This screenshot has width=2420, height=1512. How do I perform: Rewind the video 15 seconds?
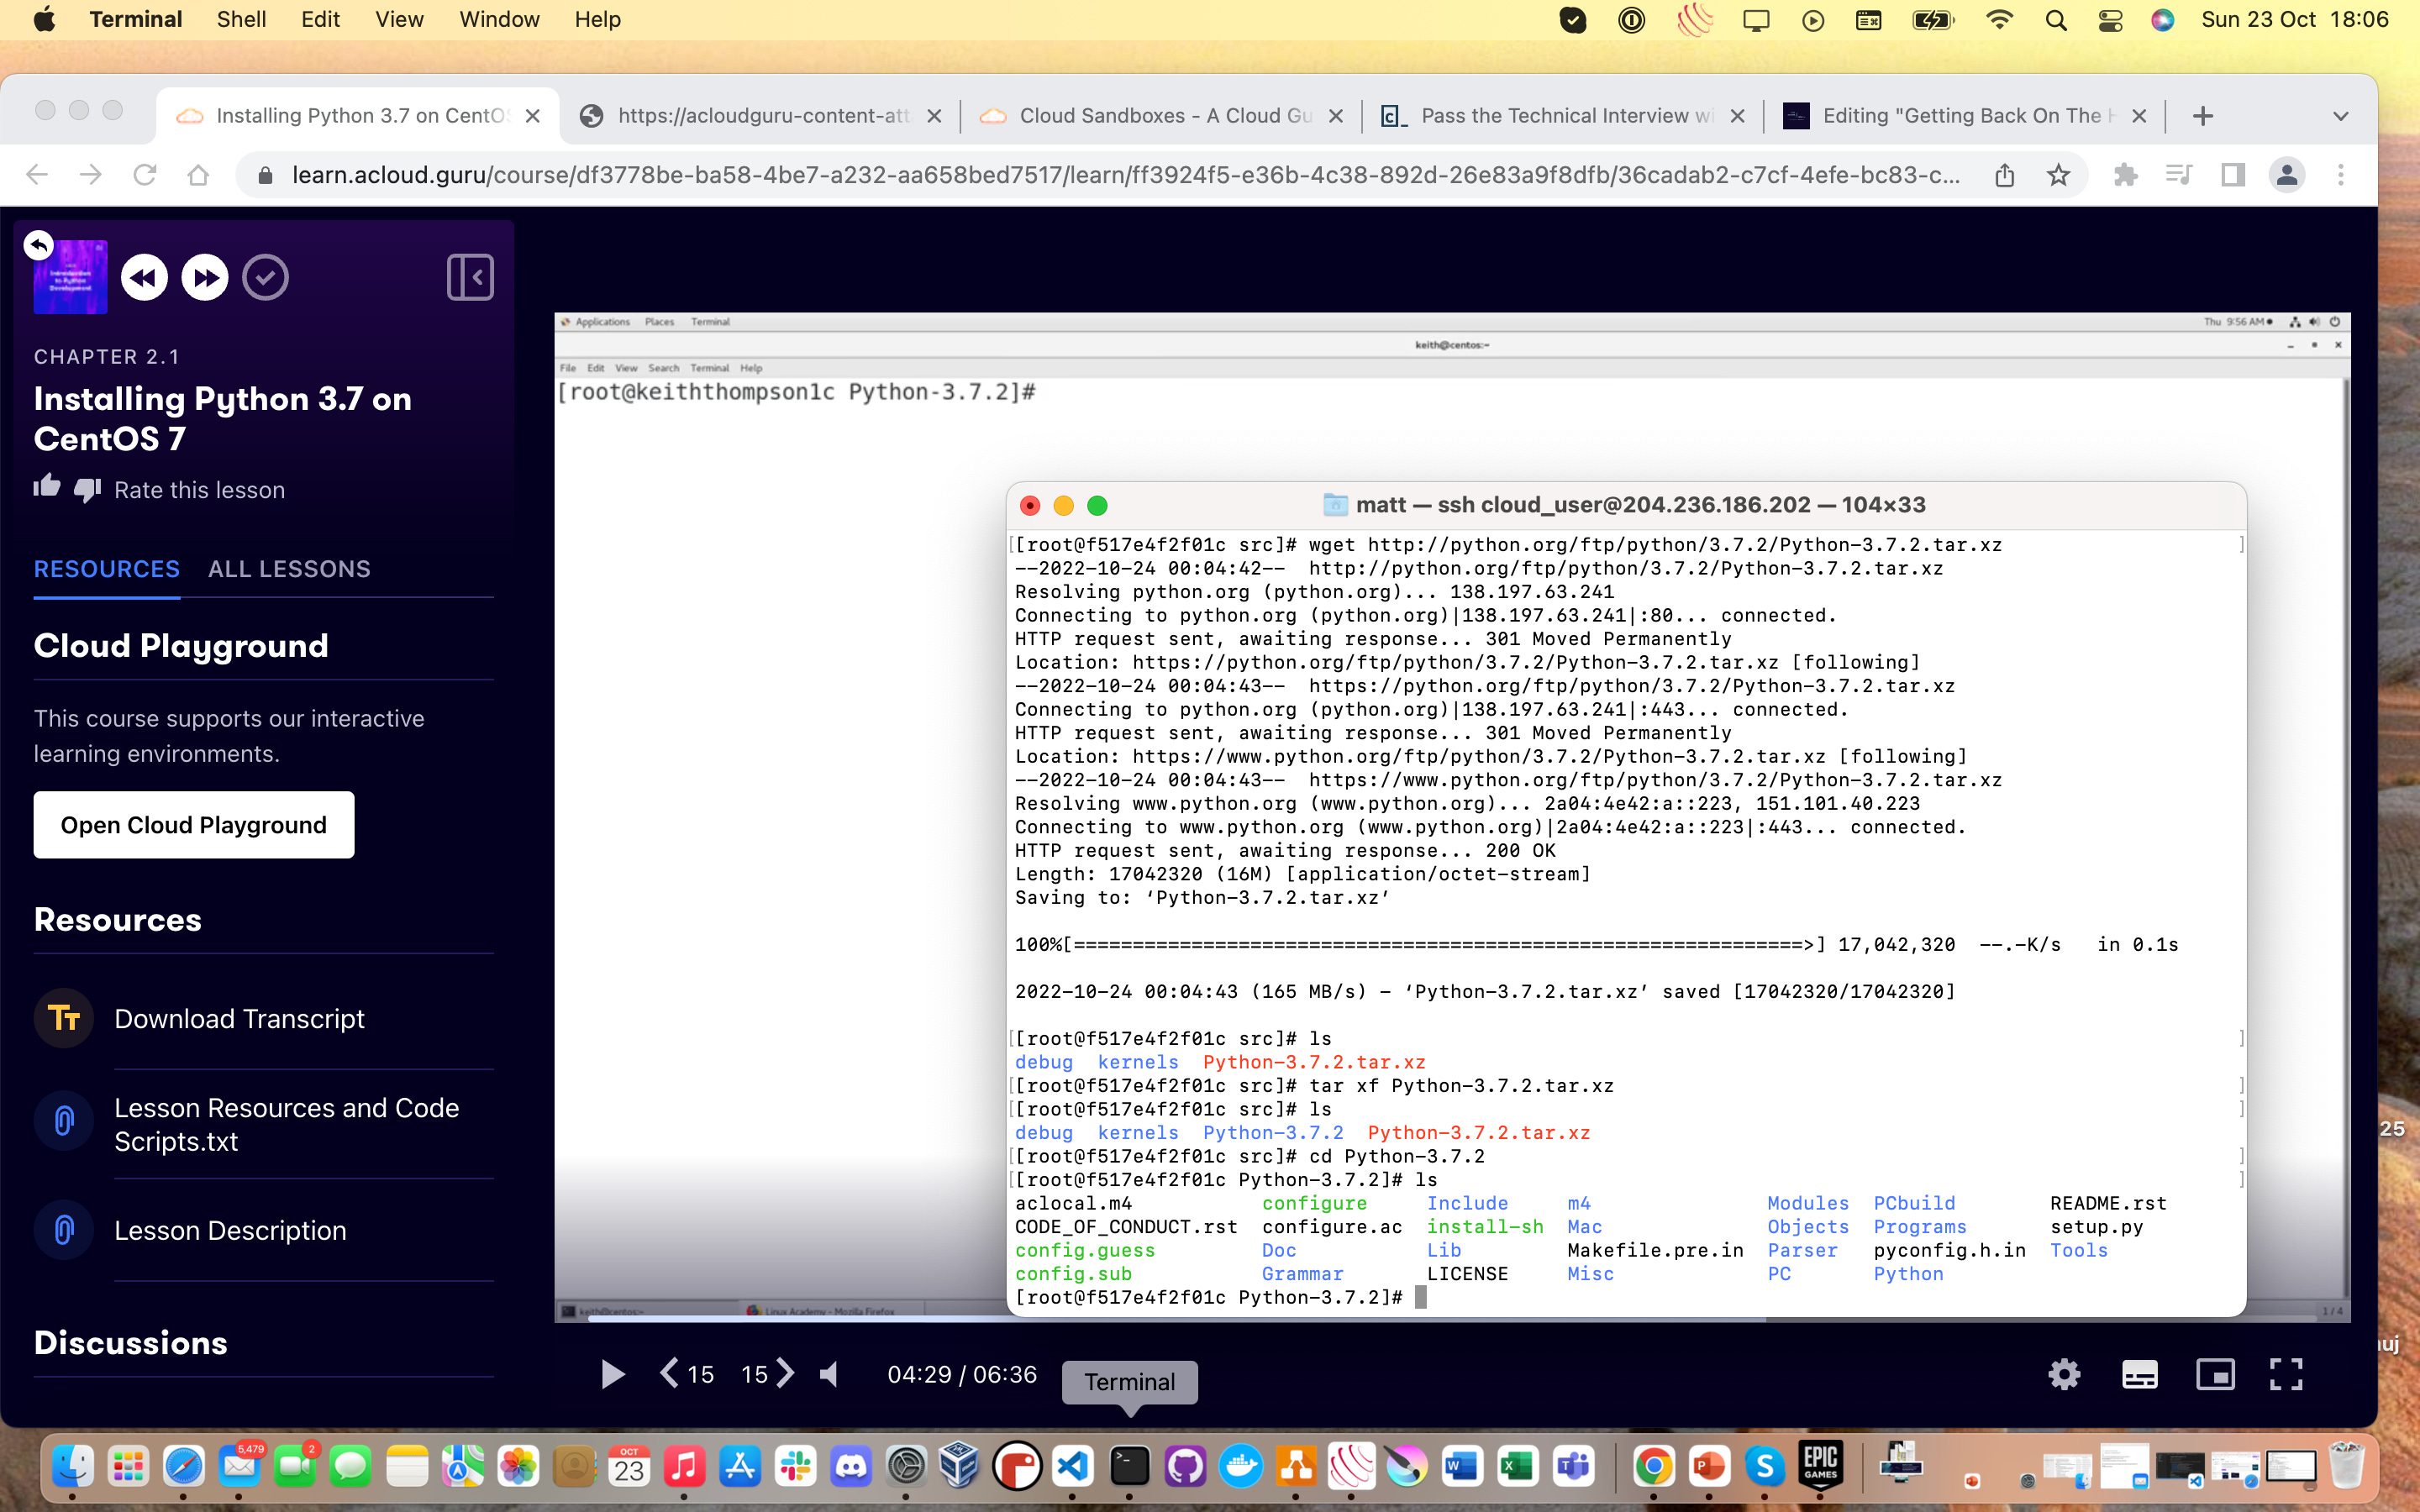(x=687, y=1374)
